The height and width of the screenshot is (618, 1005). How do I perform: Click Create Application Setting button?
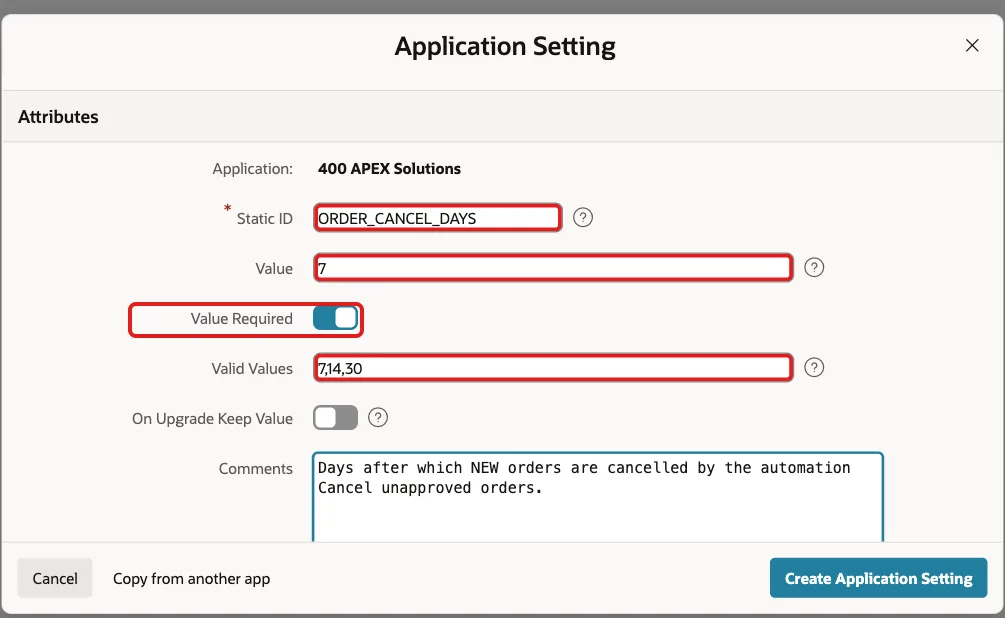[x=878, y=578]
